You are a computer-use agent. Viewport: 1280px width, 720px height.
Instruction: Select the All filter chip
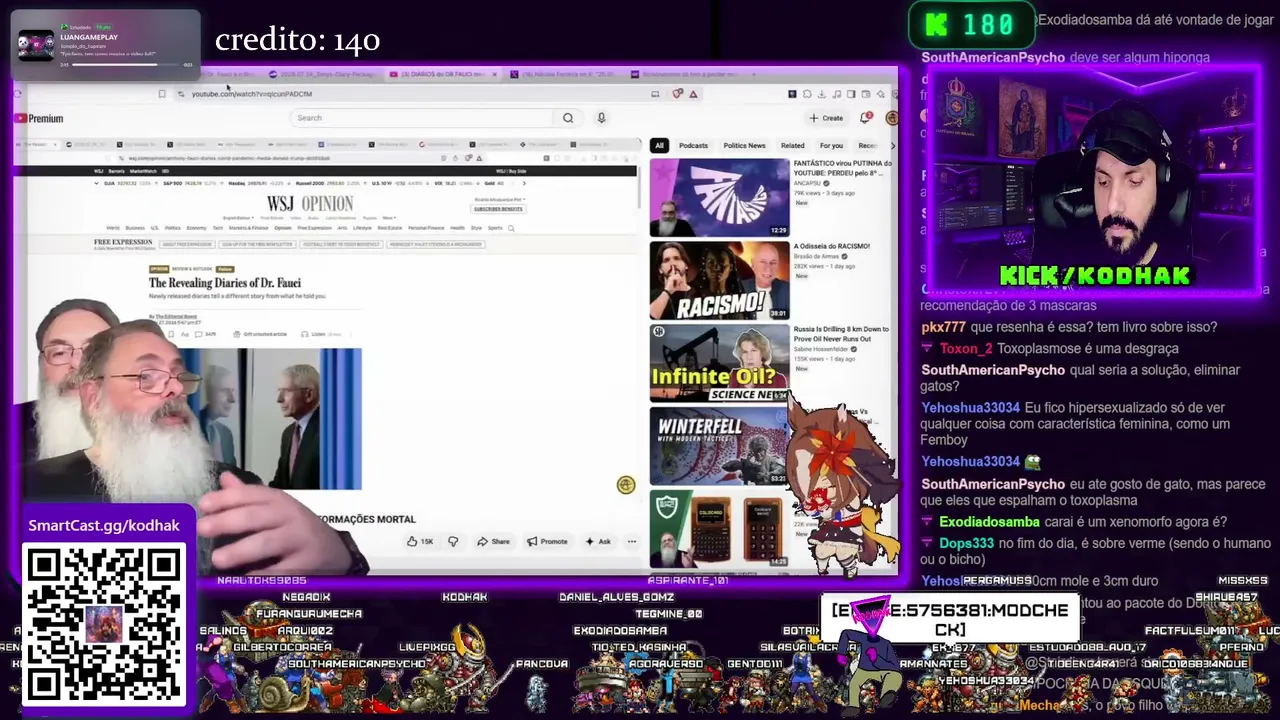(x=659, y=146)
